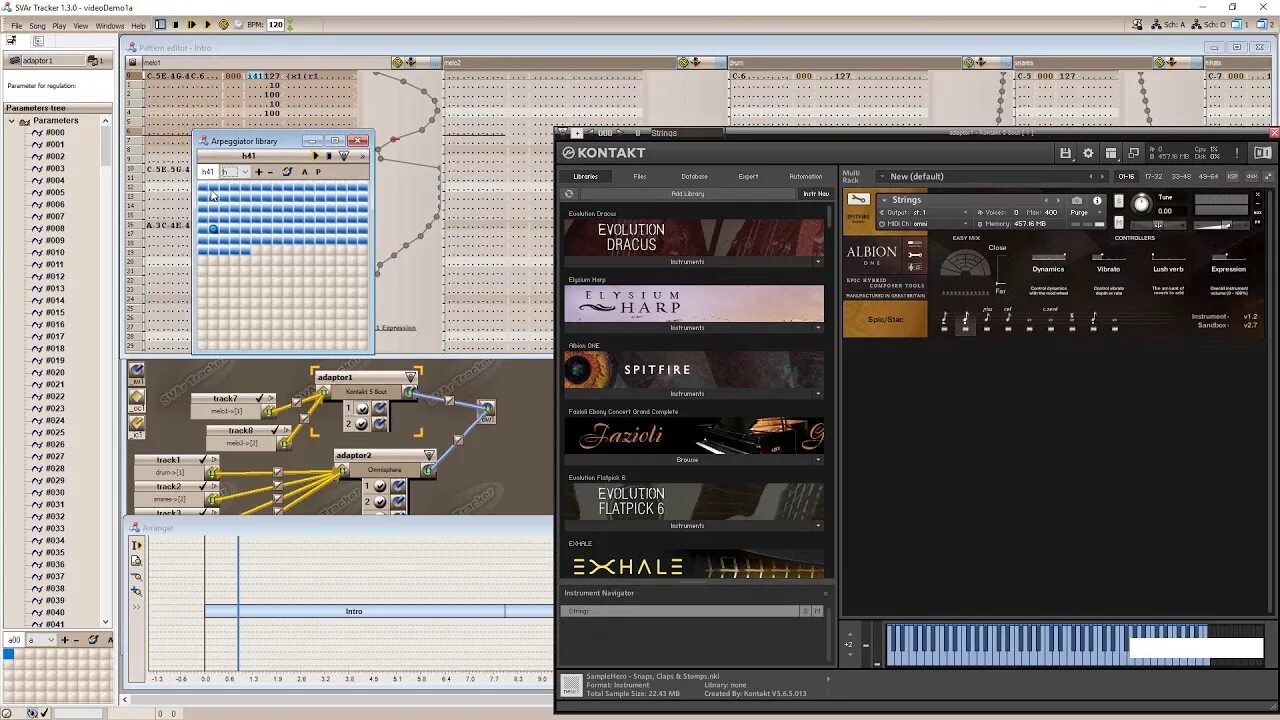
Task: Toggle the track7 checkmark
Action: point(259,398)
